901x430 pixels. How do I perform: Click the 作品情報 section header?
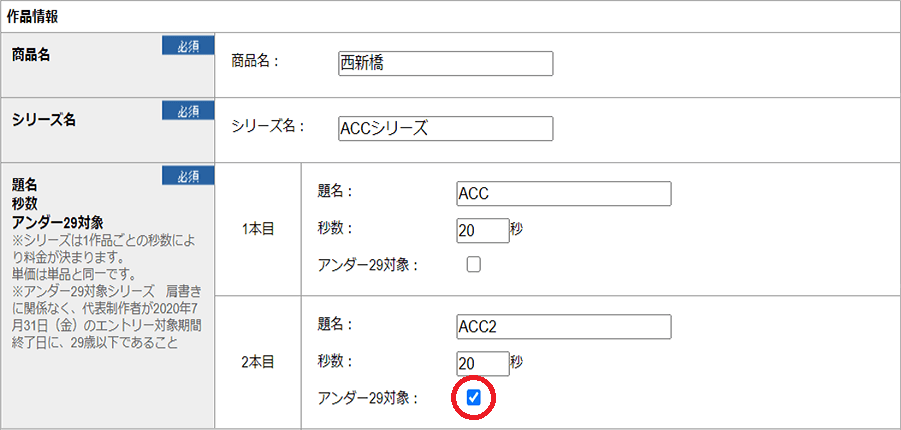click(32, 15)
